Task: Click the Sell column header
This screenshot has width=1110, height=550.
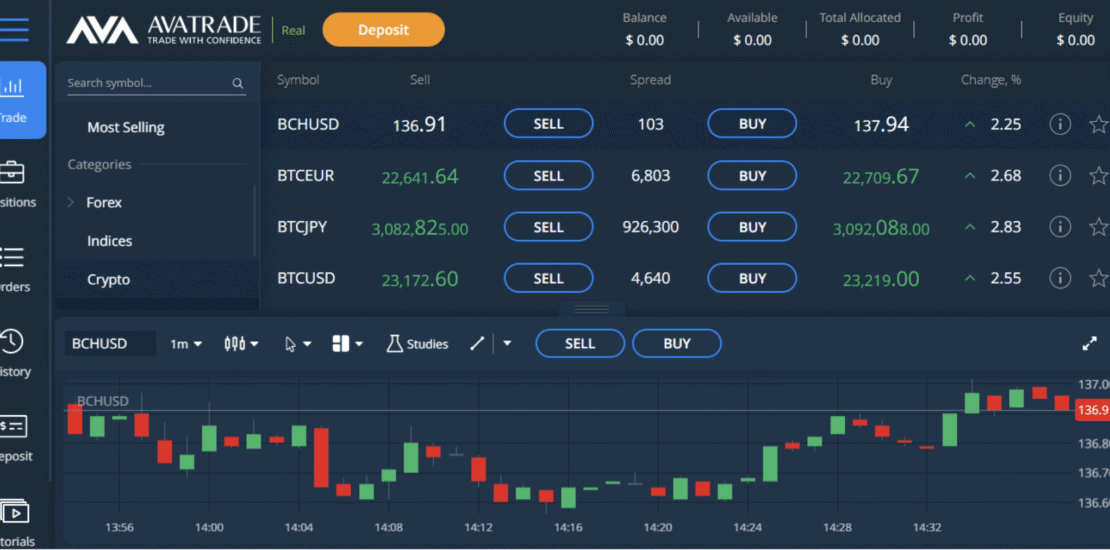Action: pos(420,80)
